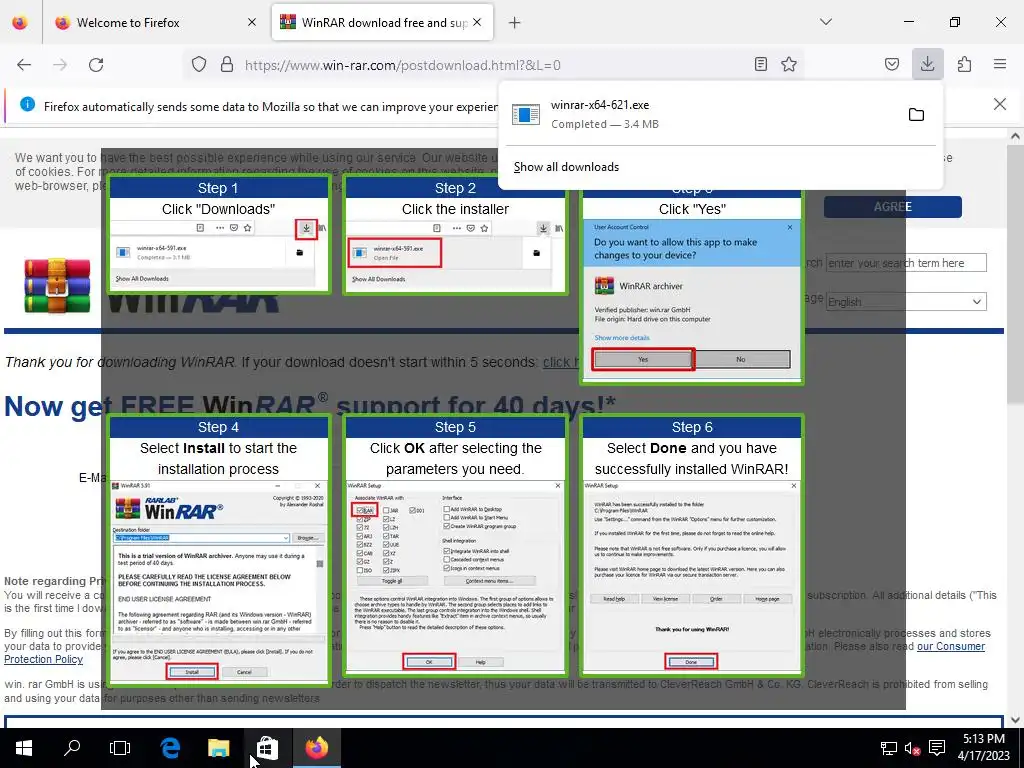
Task: Go back to the previous page
Action: point(24,65)
